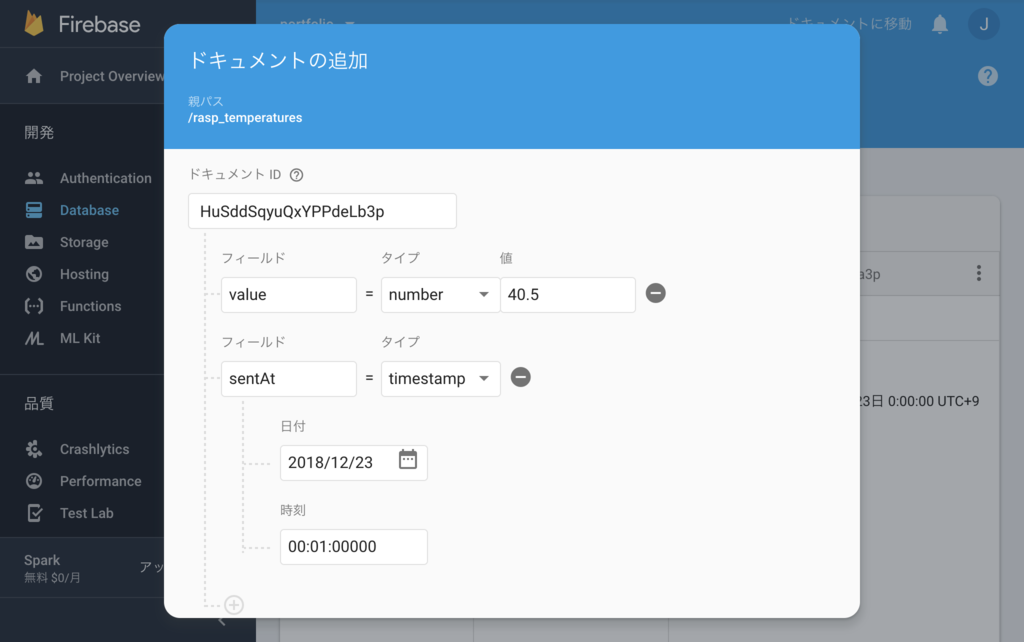Collapse the sidebar with the chevron
This screenshot has height=642, width=1024.
point(222,622)
